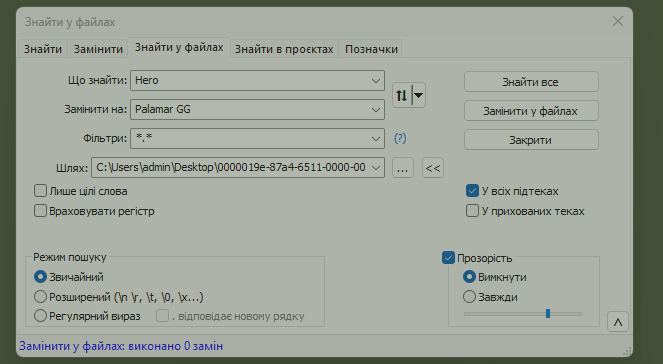
Task: Open the Позначки tab
Action: 371,49
